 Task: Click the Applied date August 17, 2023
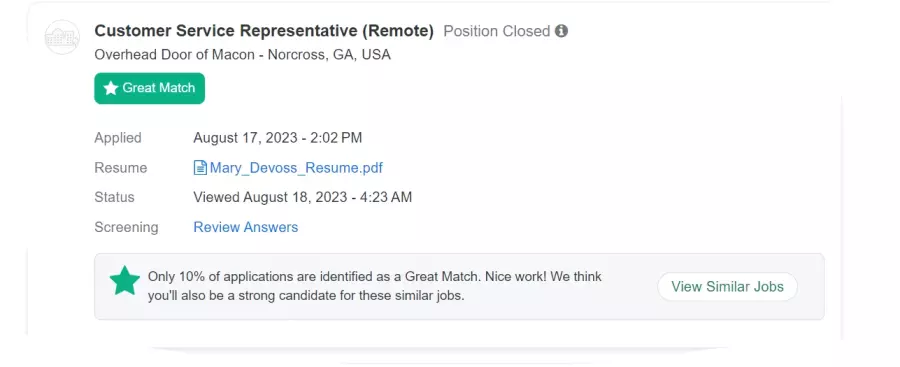[278, 138]
